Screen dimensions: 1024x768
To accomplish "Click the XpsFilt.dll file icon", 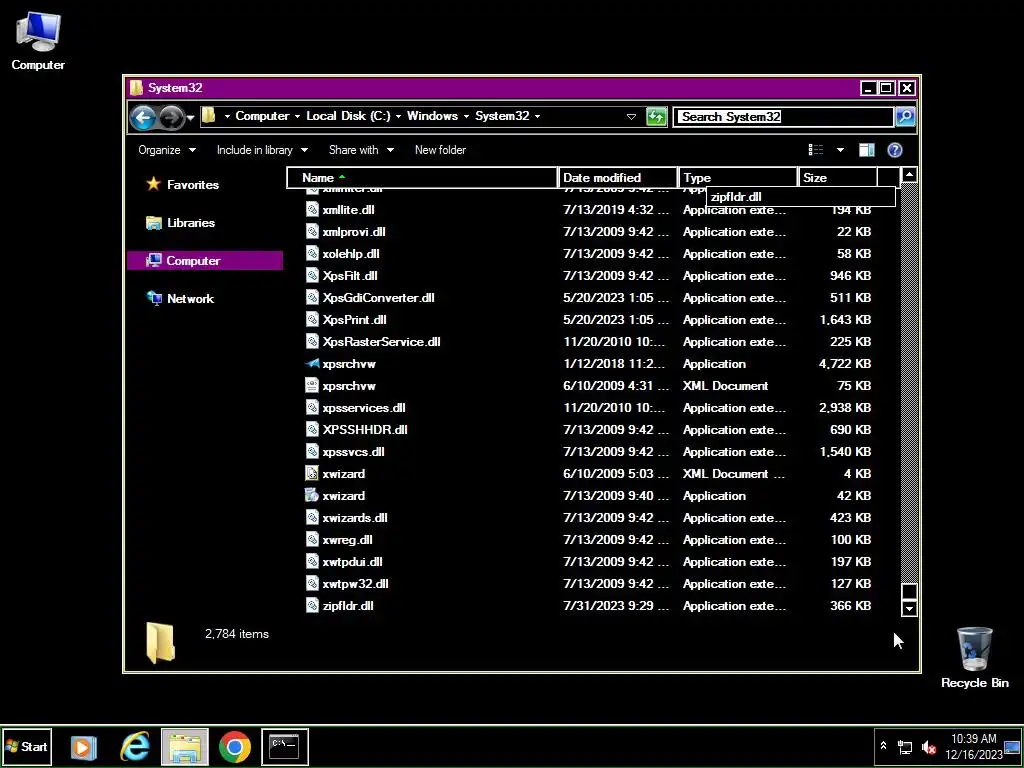I will (312, 276).
